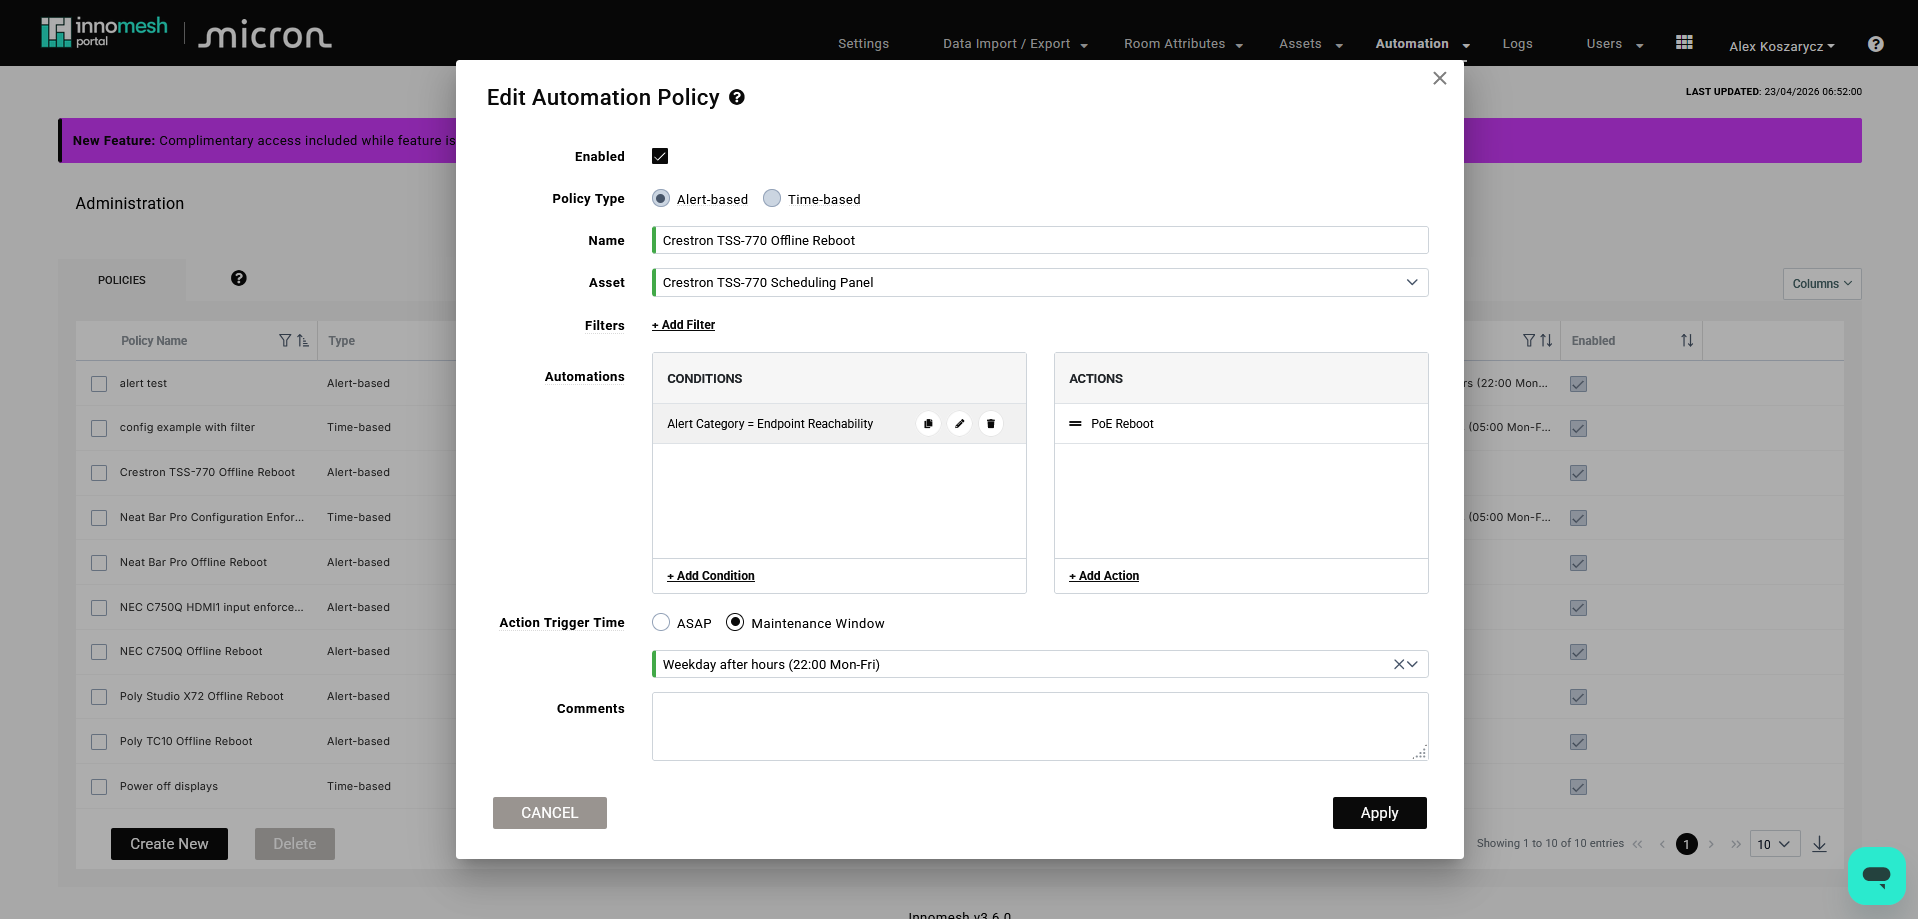Tick checkbox for Neat Bar Pro Configuration Enfor... row
The width and height of the screenshot is (1918, 919).
pos(99,518)
